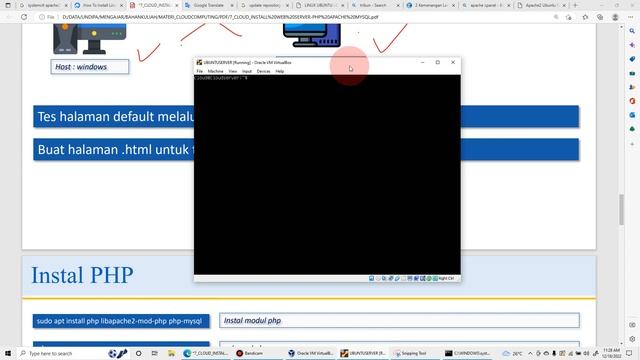
Task: Open the File menu in VirtualBox window
Action: (200, 71)
